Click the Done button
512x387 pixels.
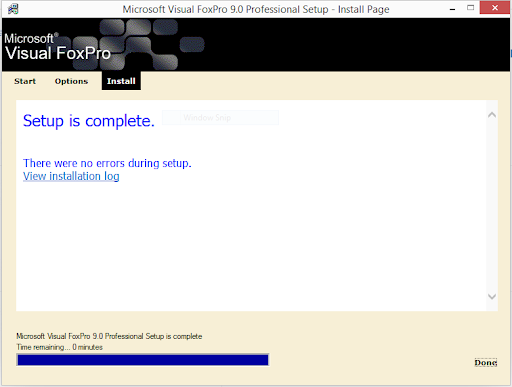[x=486, y=363]
